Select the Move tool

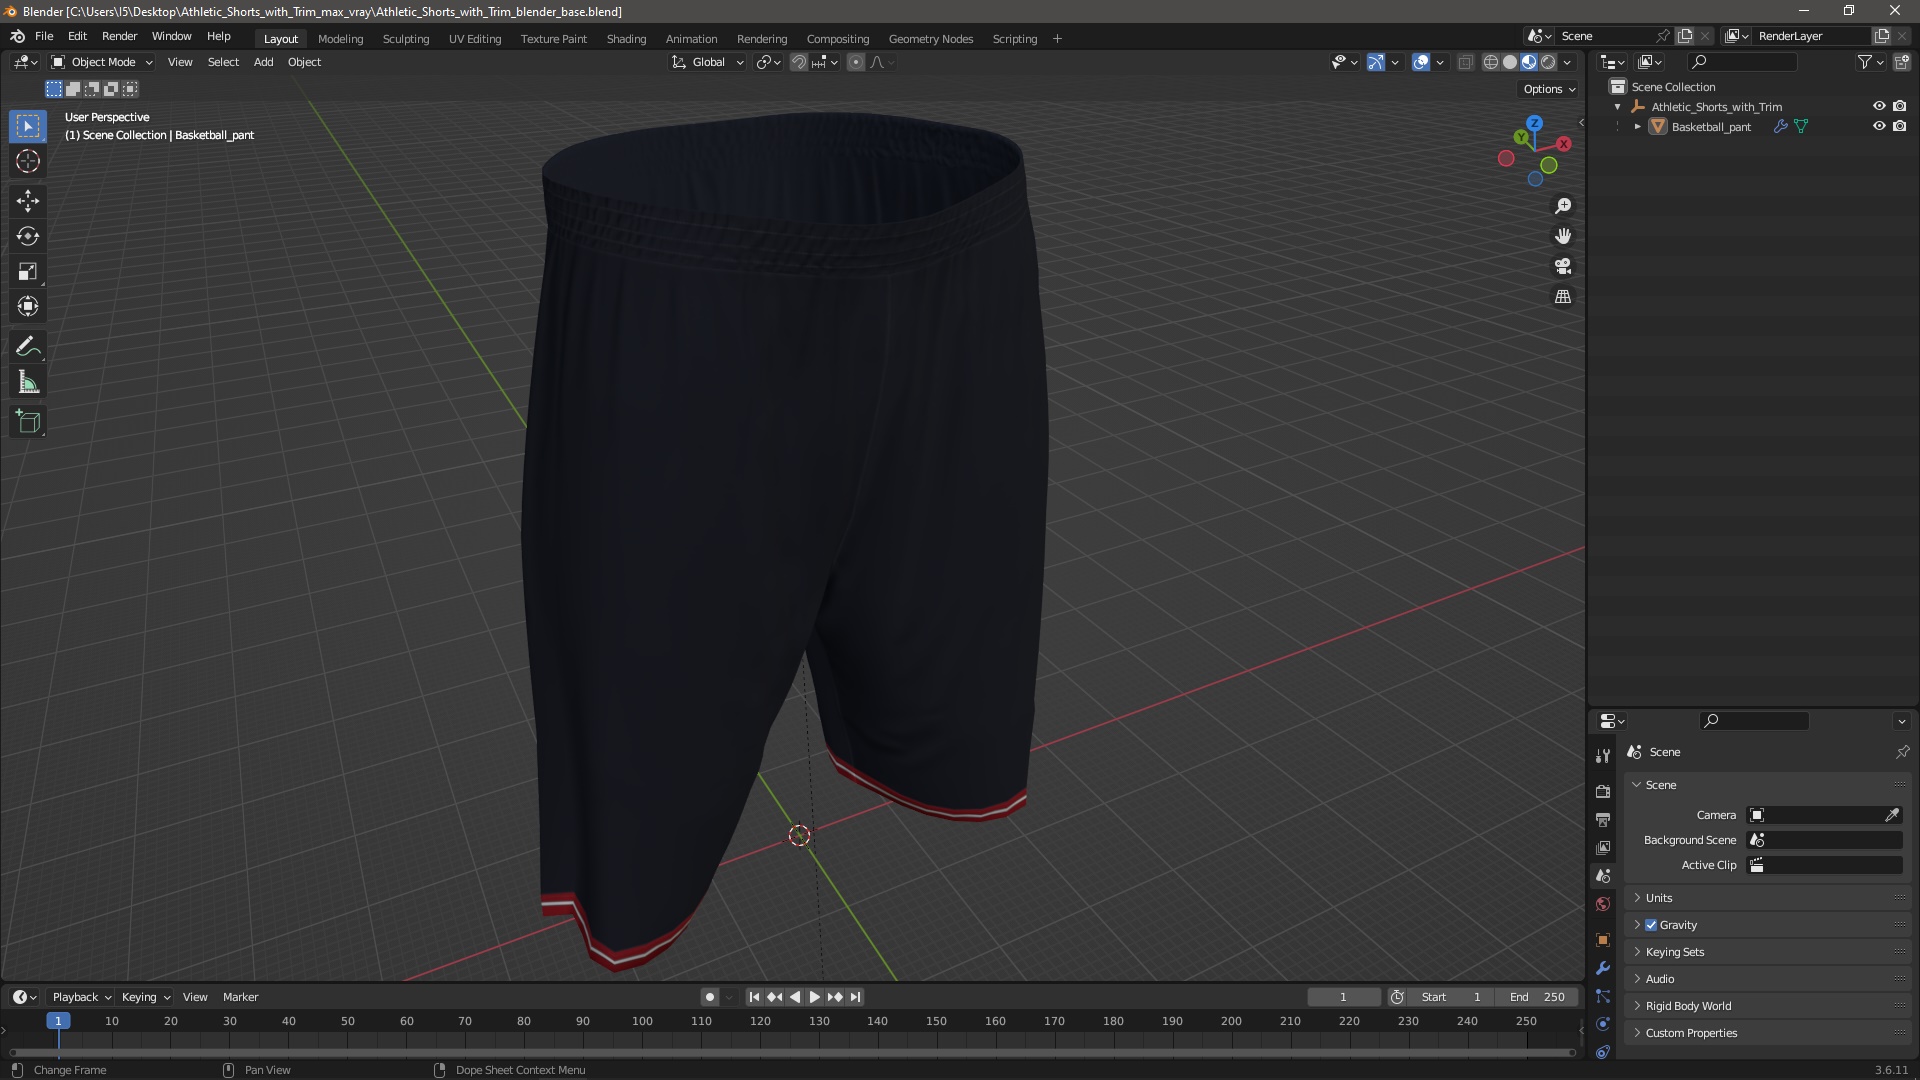click(27, 201)
